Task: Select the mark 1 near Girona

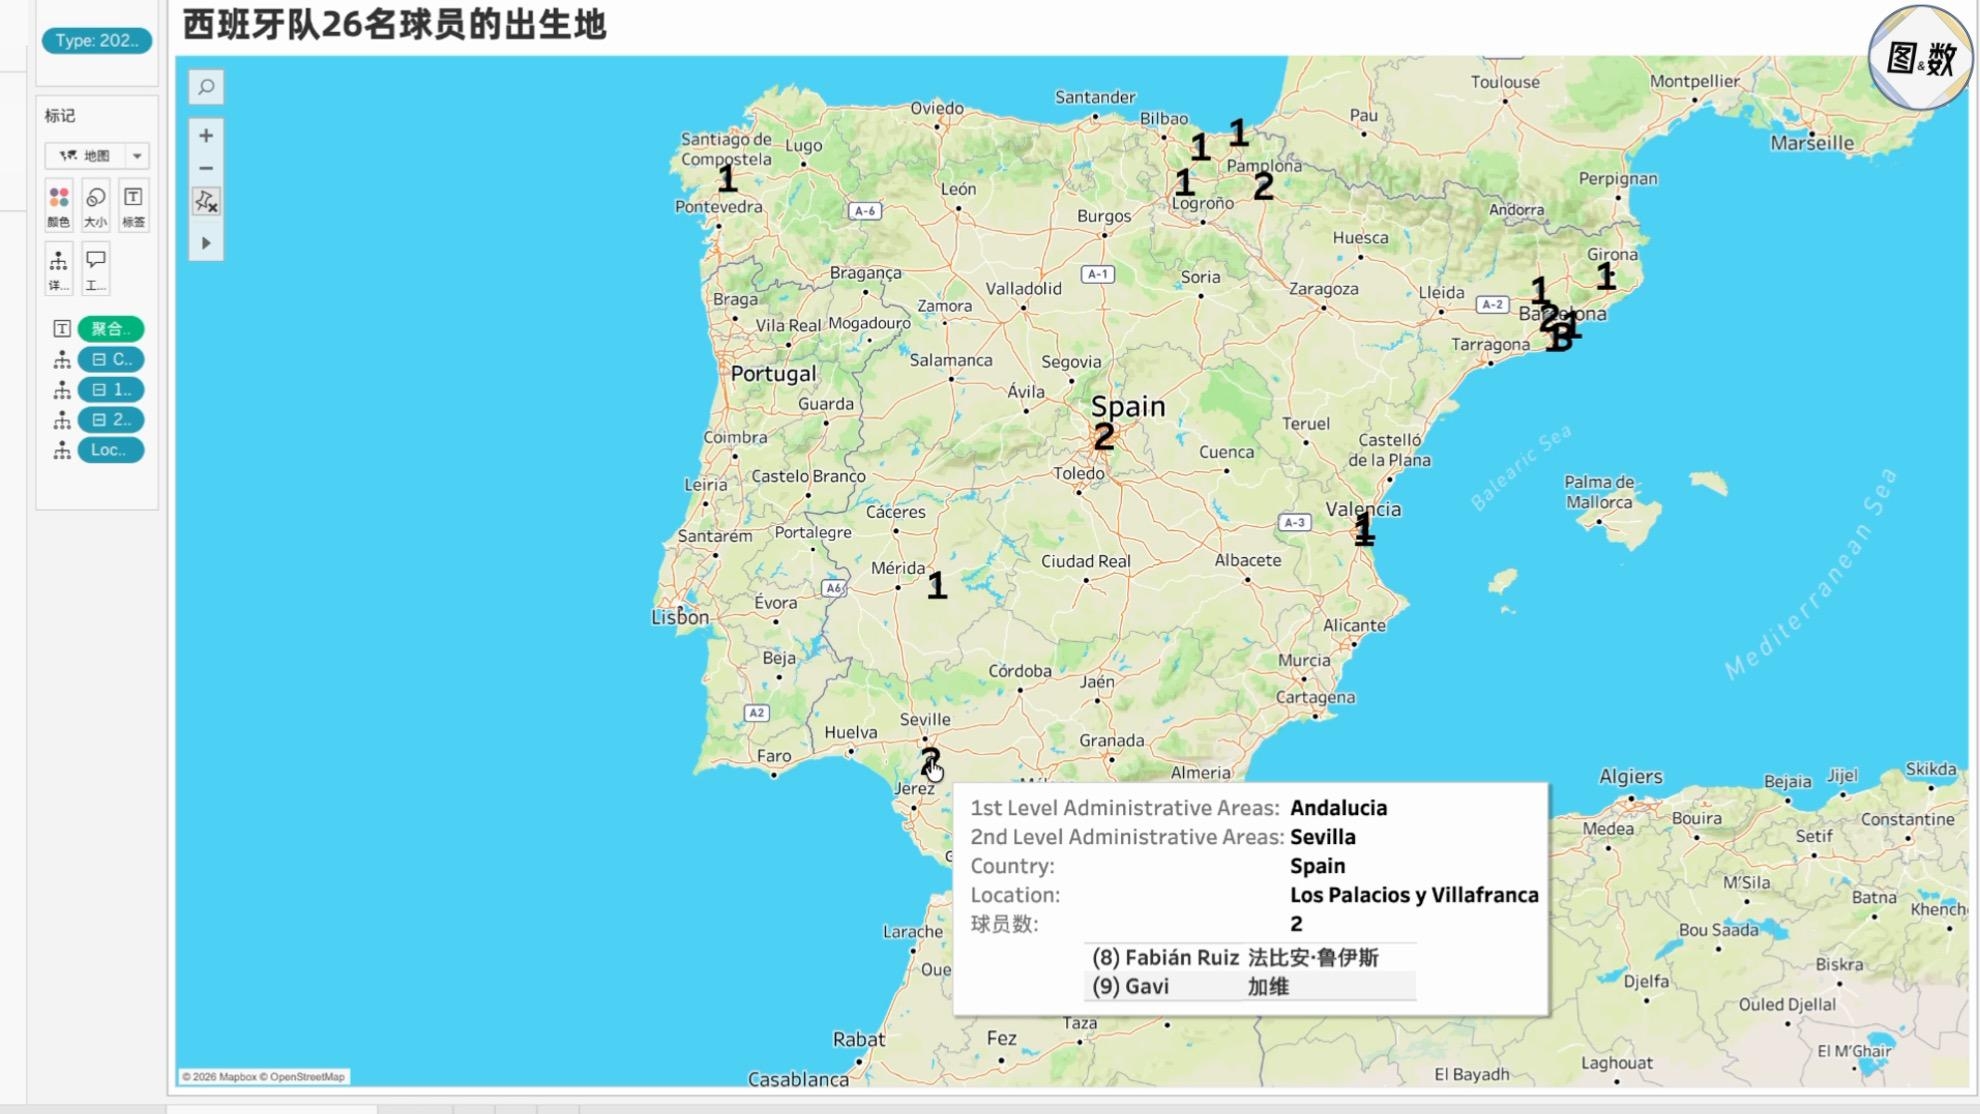Action: [x=1606, y=276]
